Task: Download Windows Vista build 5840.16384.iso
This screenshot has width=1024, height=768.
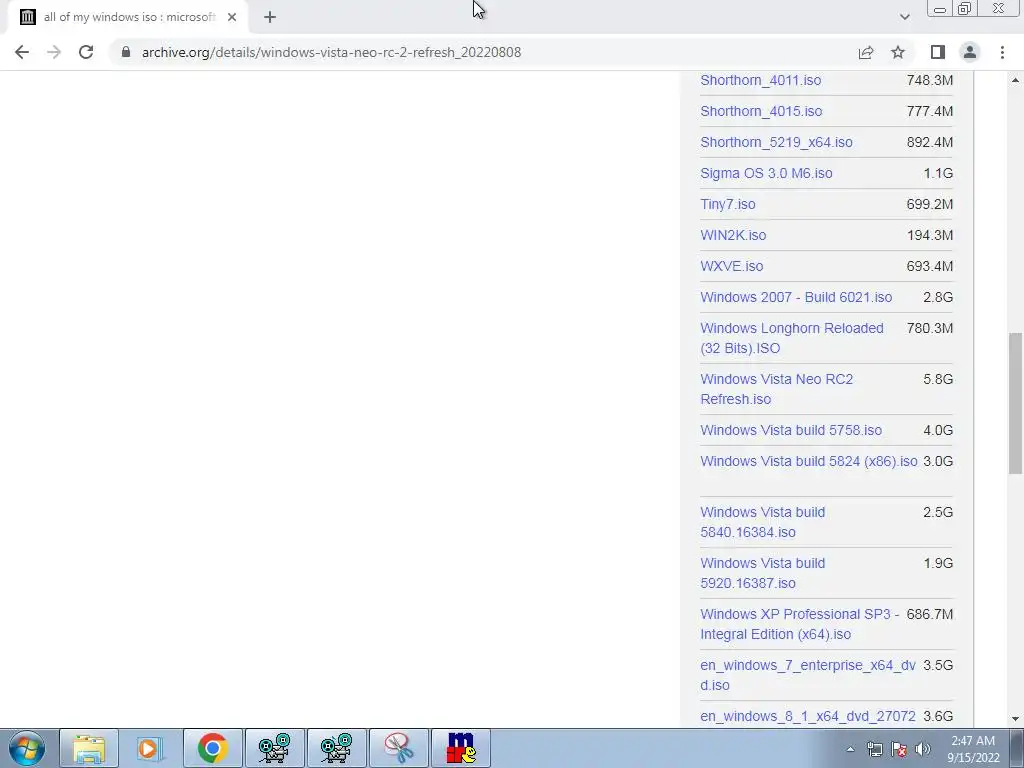Action: pyautogui.click(x=762, y=522)
